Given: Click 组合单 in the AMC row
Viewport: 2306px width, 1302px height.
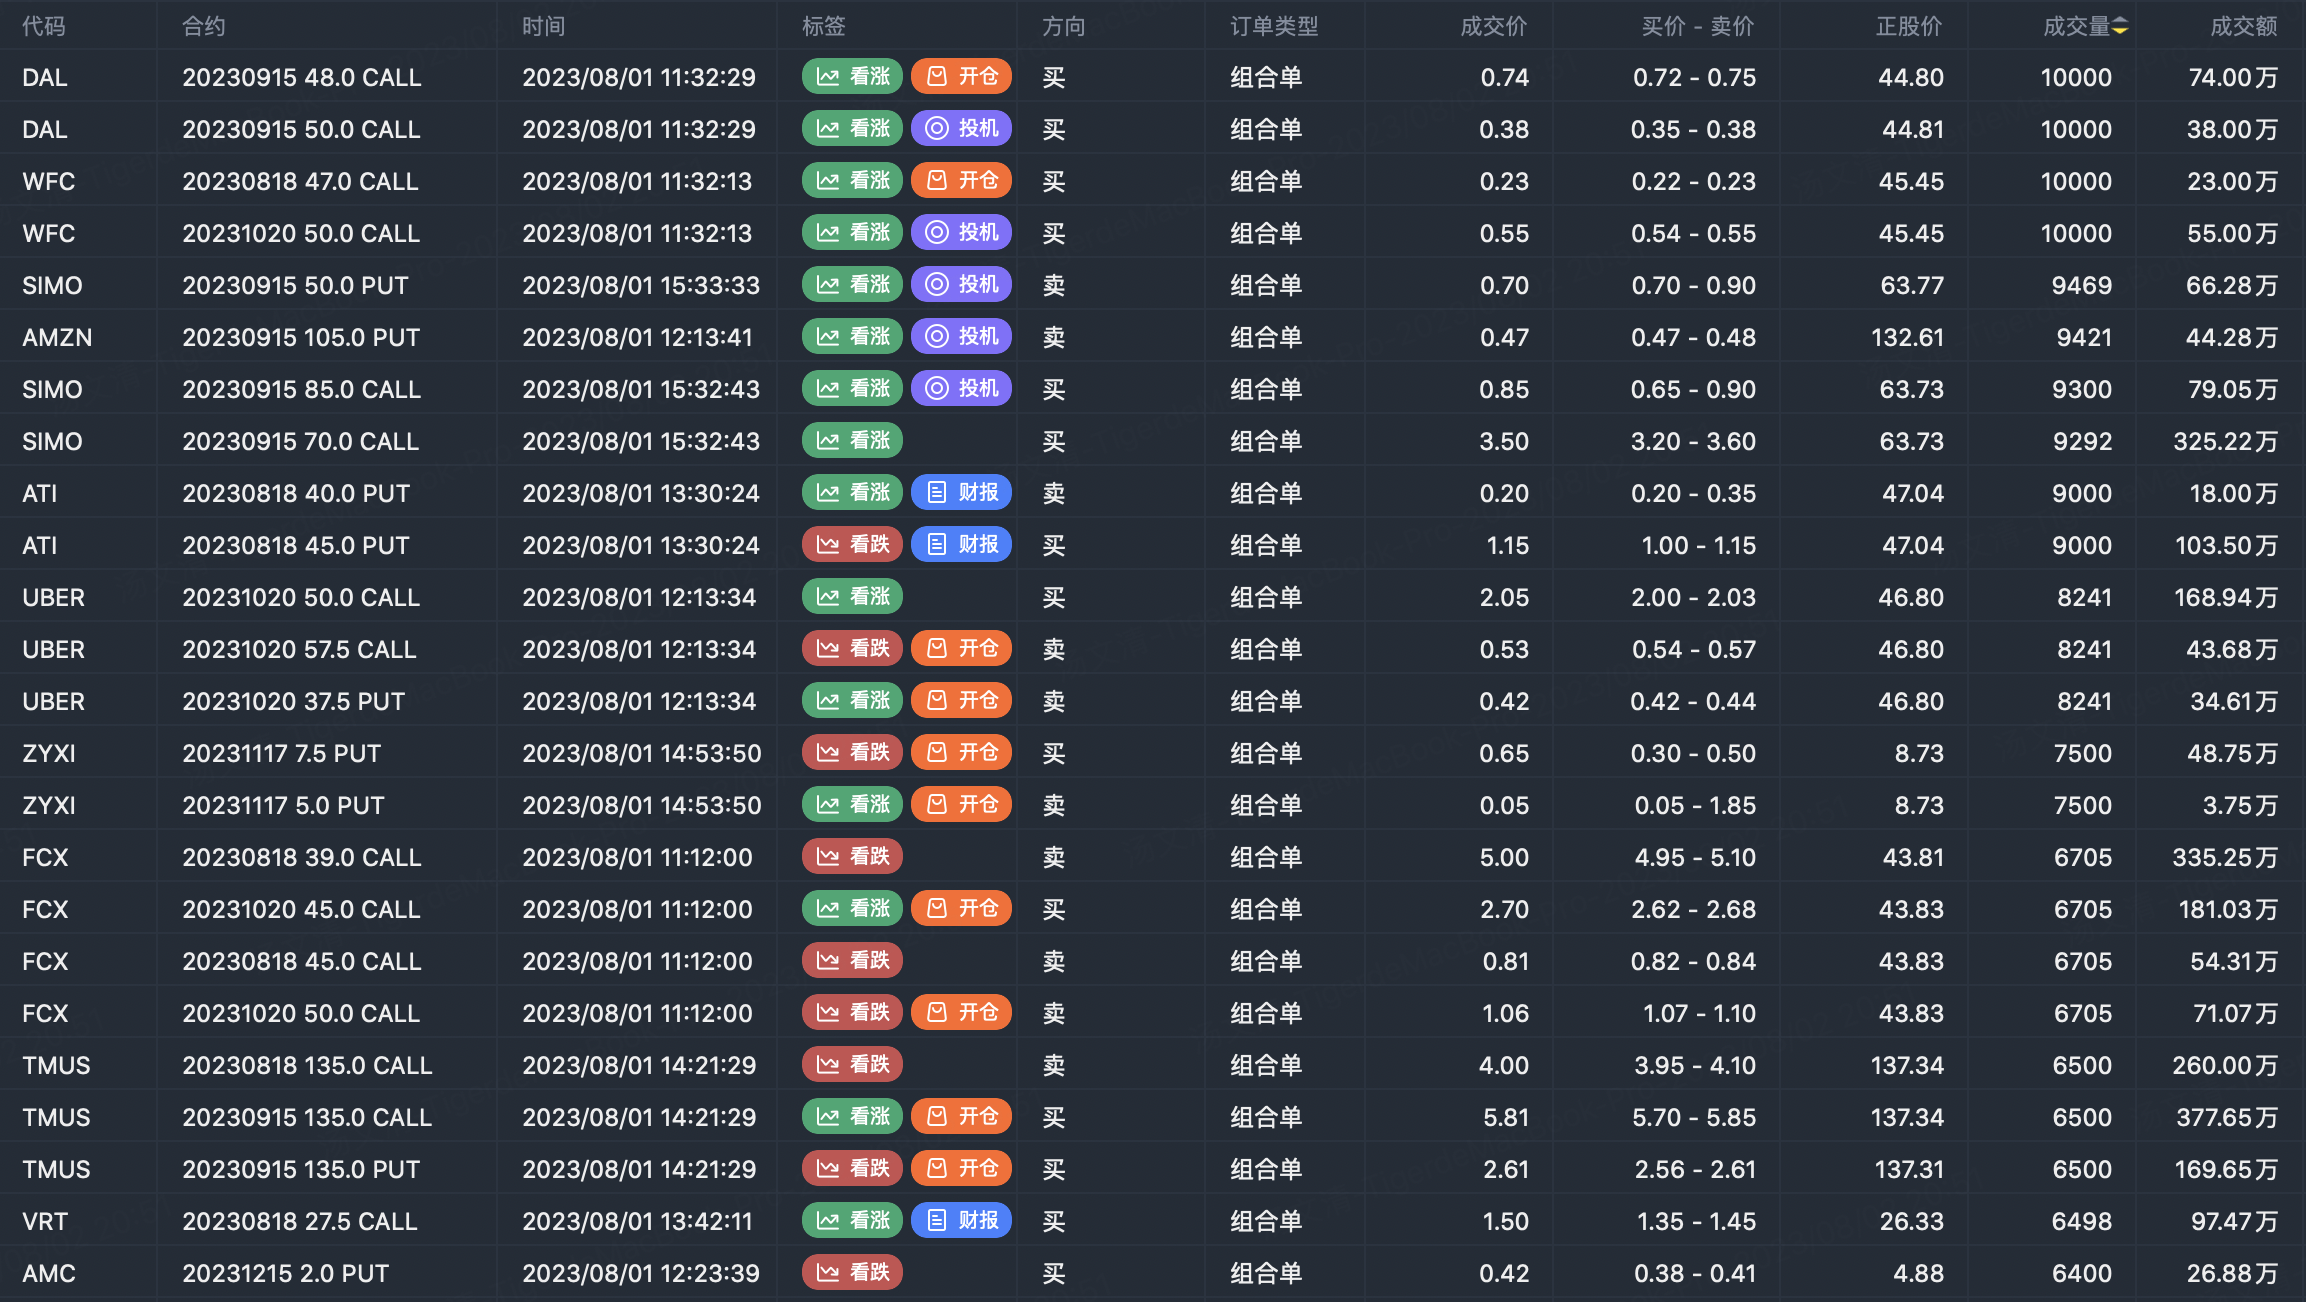Looking at the screenshot, I should [1266, 1273].
